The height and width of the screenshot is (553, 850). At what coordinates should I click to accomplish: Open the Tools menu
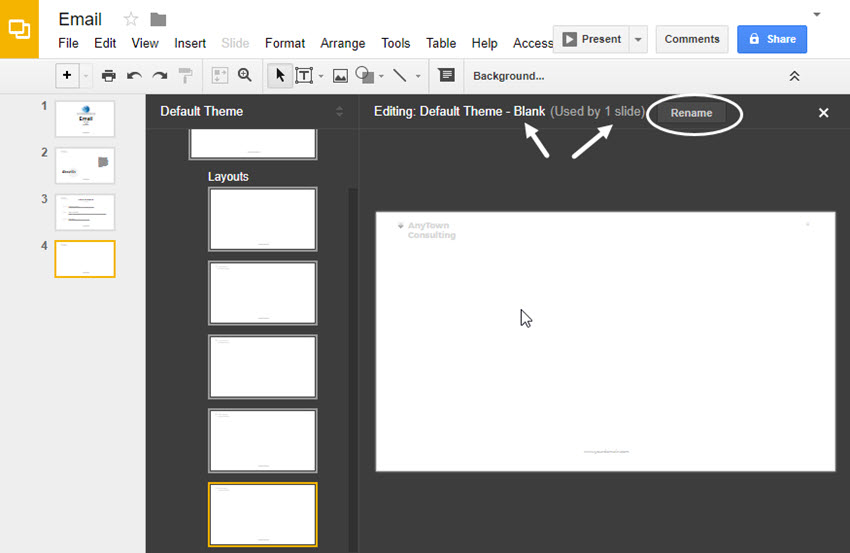click(396, 43)
